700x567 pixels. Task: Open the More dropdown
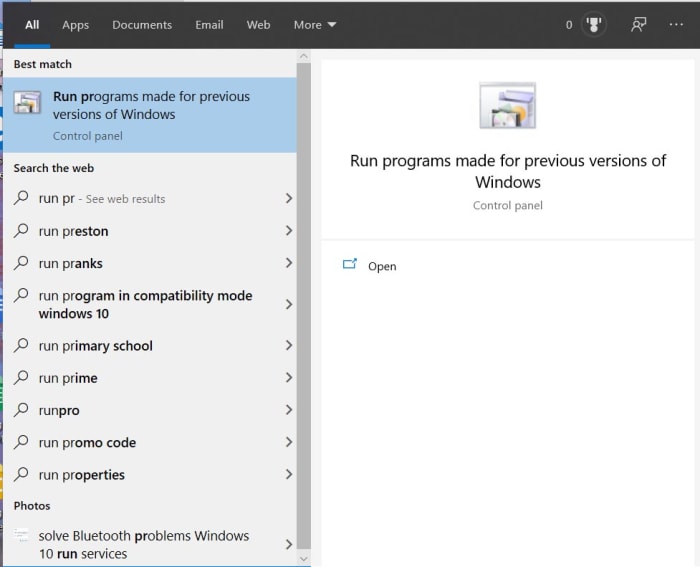click(x=315, y=25)
